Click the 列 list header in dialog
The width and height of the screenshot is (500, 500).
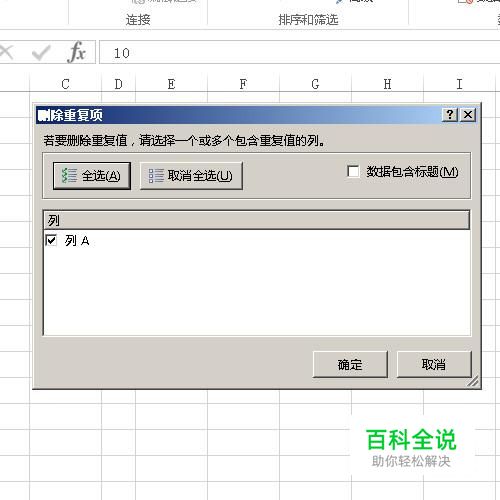click(x=257, y=220)
